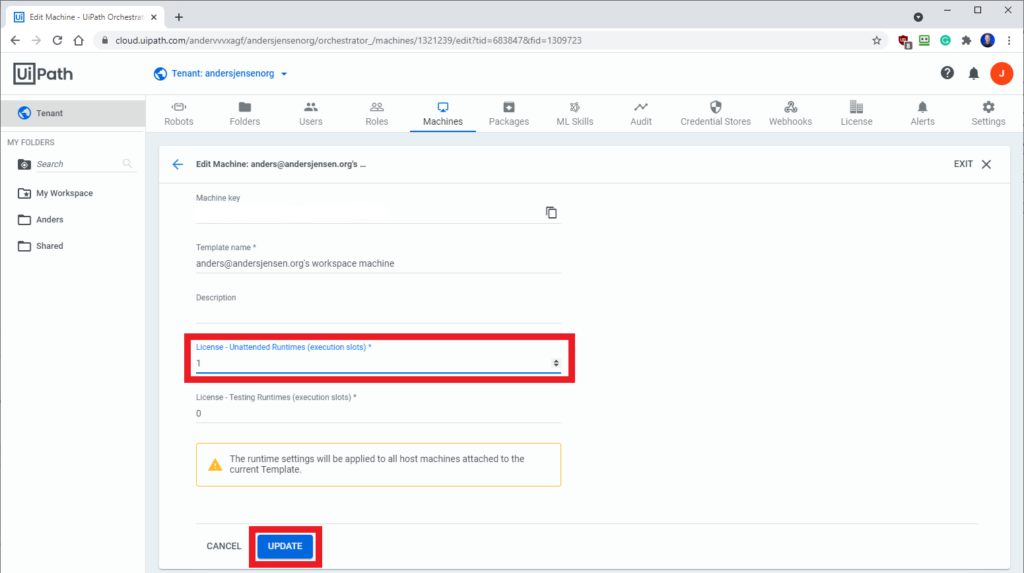The image size is (1024, 573).
Task: Switch to the Users tab
Action: [311, 114]
